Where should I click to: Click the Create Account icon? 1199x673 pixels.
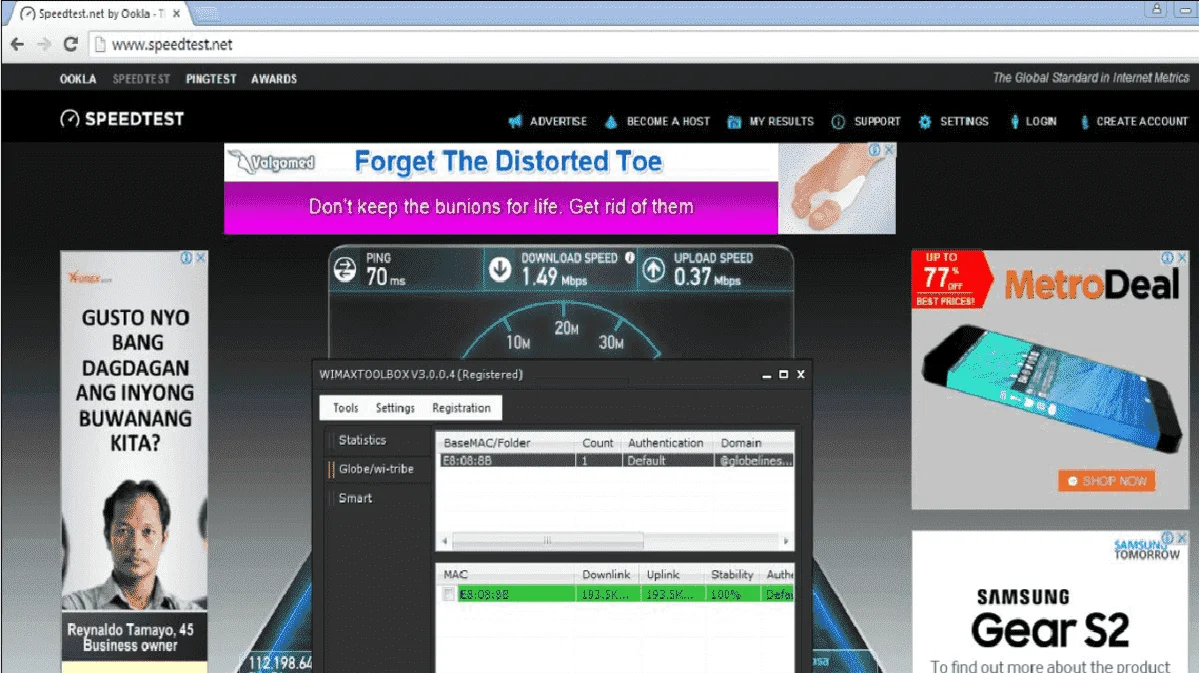pos(1084,121)
